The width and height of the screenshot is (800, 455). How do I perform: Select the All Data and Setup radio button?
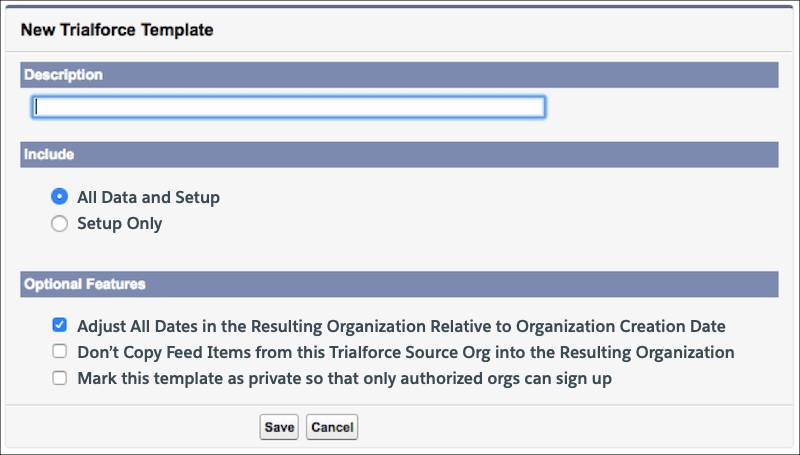click(59, 197)
